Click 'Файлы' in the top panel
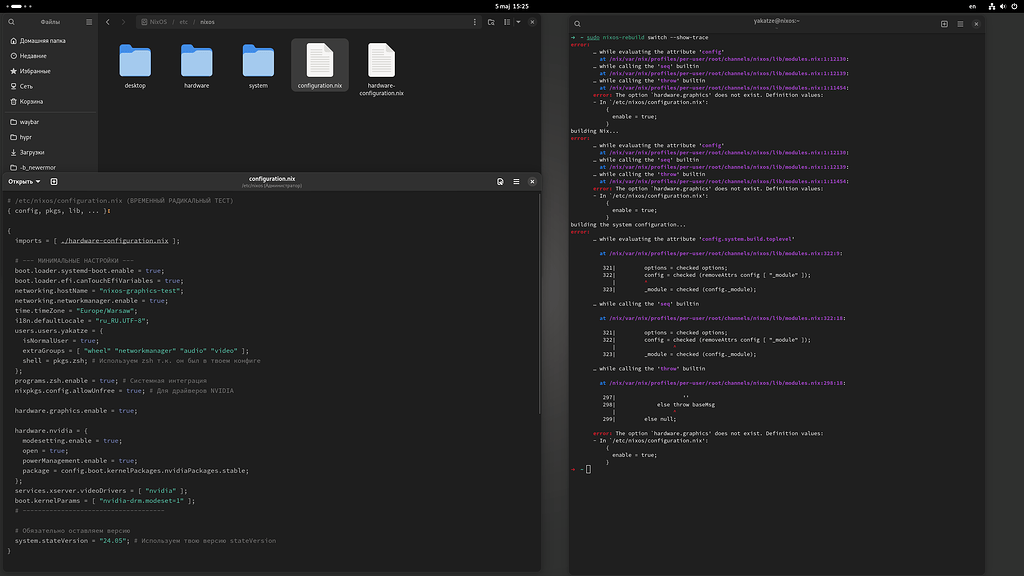 (x=50, y=21)
